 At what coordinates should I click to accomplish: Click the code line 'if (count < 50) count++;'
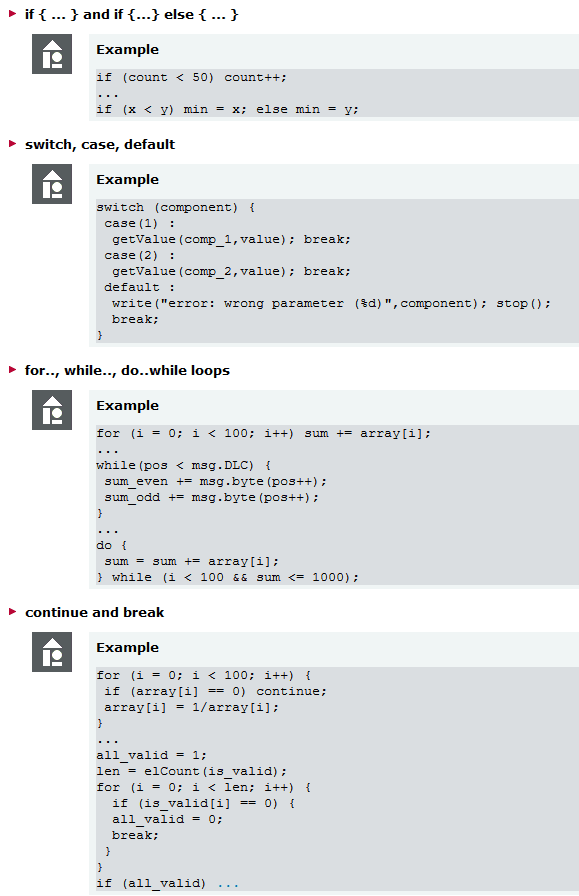[x=191, y=77]
